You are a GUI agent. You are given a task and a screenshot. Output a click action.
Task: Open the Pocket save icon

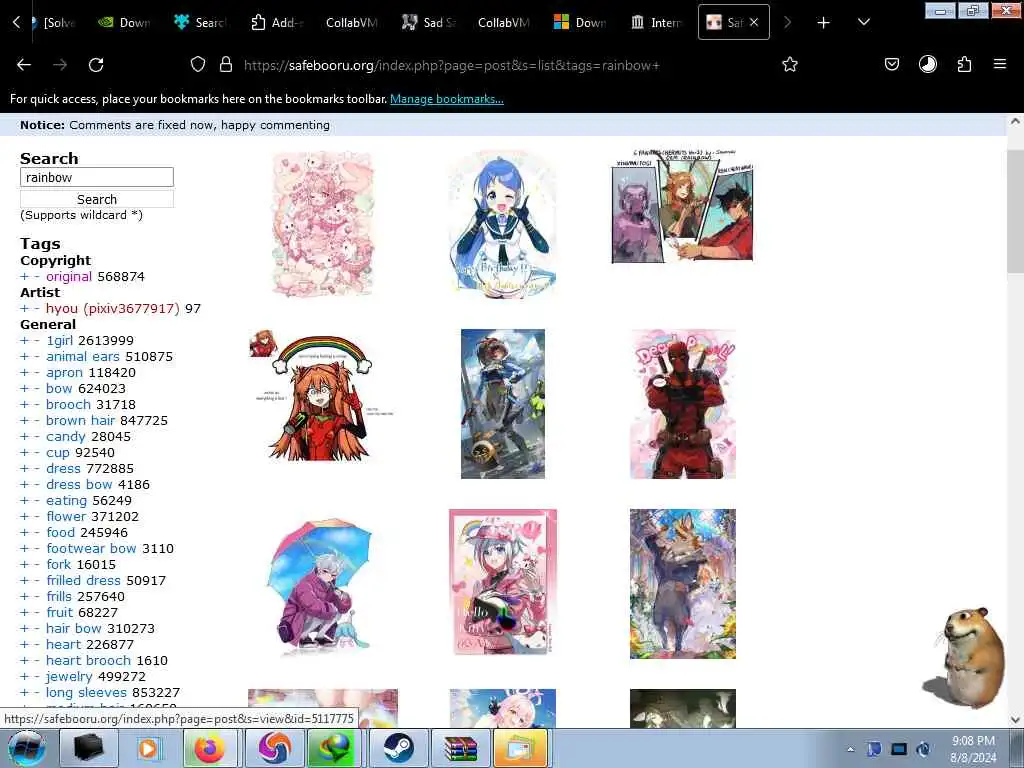pos(891,65)
